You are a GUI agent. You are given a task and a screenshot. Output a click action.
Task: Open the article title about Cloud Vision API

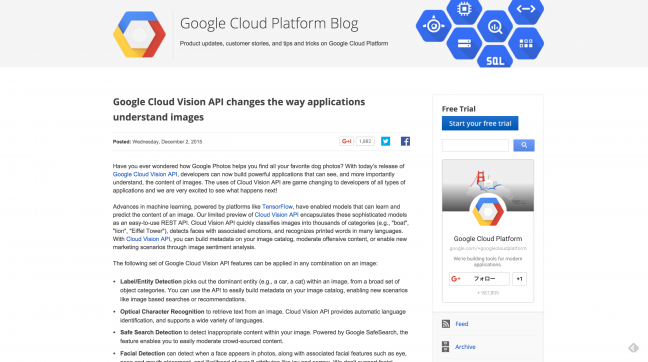tap(239, 110)
